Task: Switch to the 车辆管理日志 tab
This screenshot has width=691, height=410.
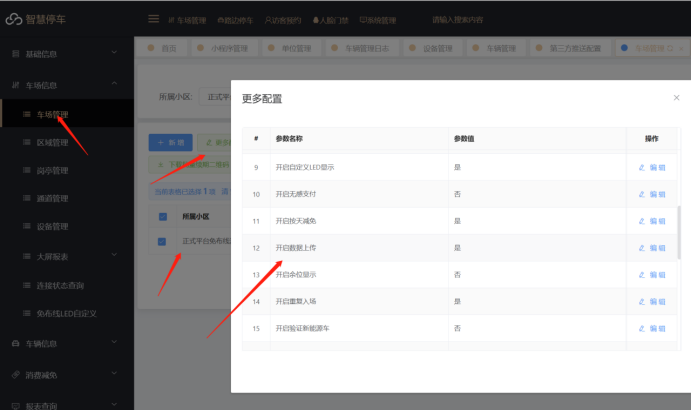Action: (x=361, y=48)
